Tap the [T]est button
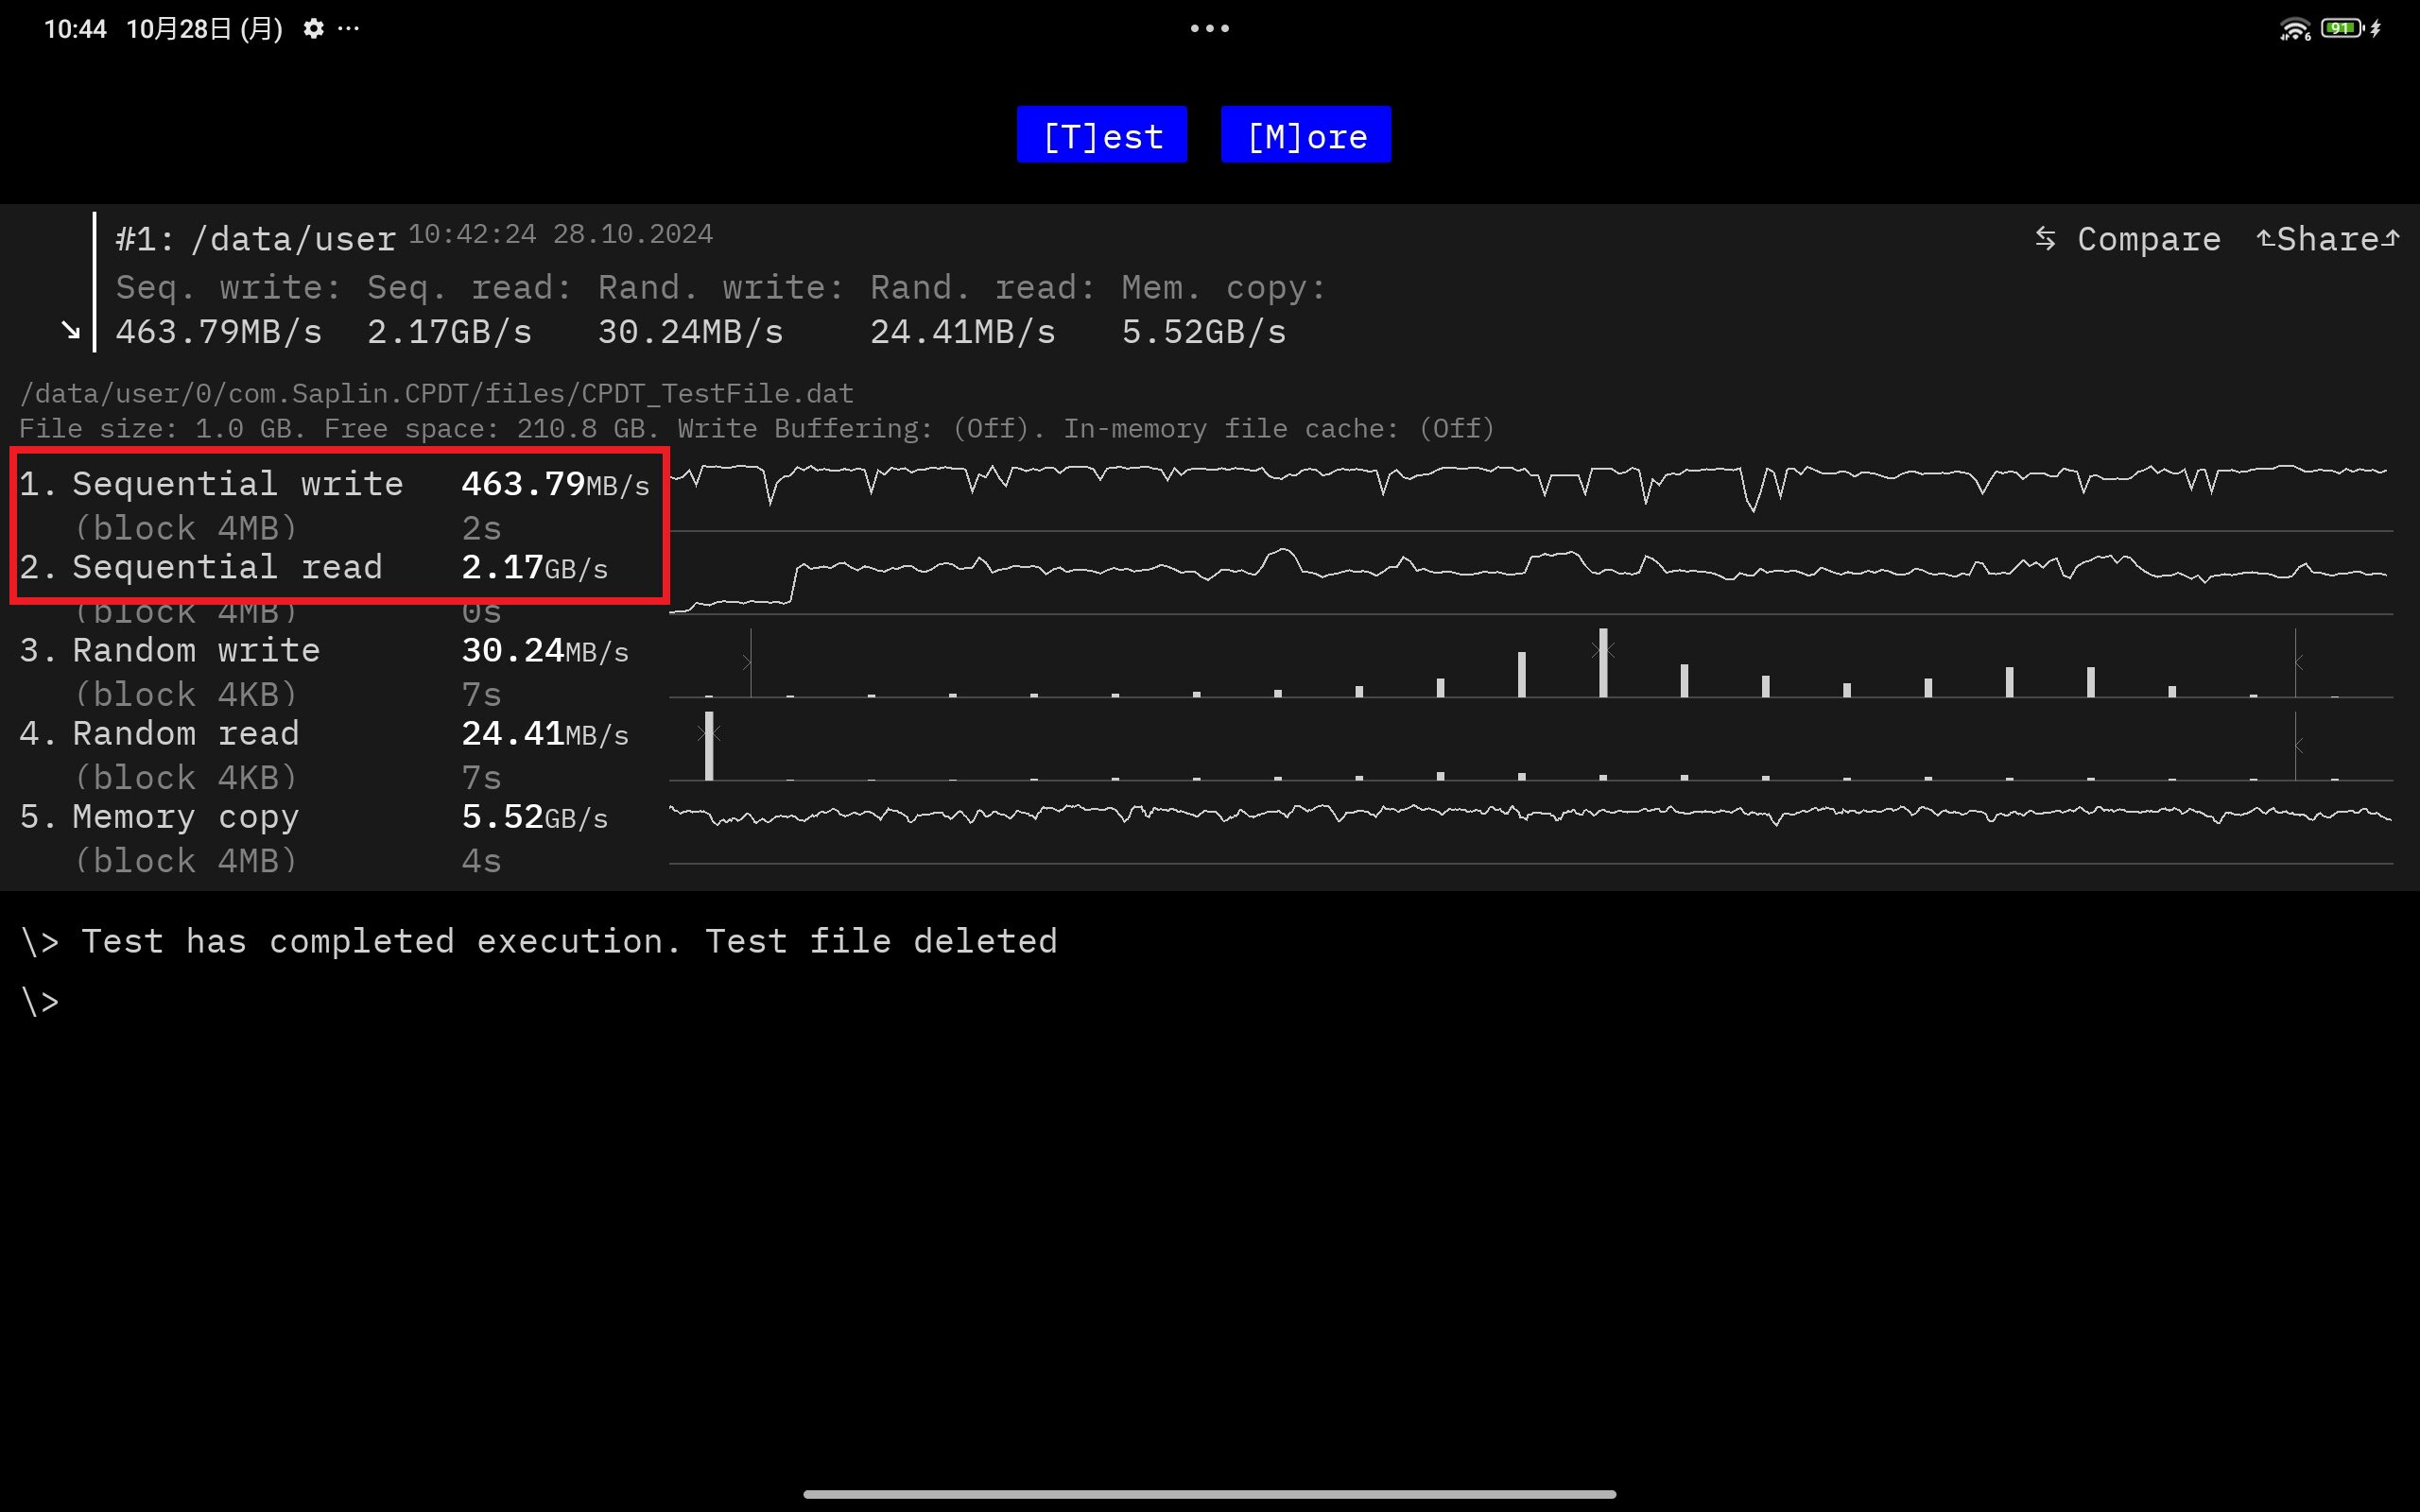2420x1512 pixels. coord(1102,135)
